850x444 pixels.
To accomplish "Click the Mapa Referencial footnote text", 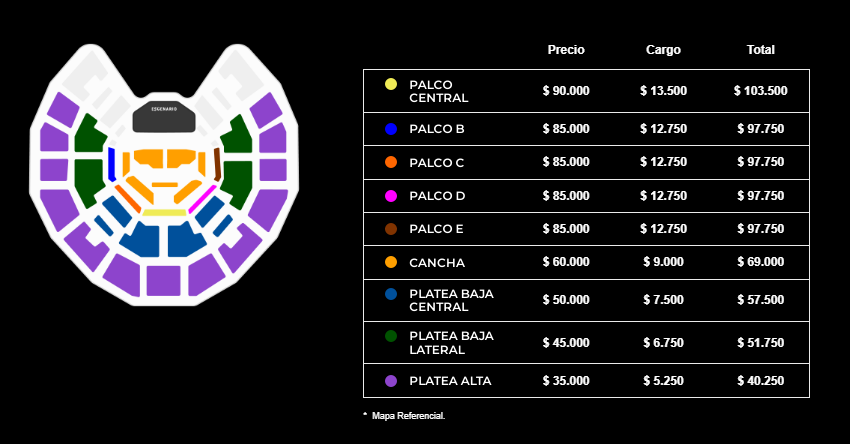I will [x=407, y=415].
